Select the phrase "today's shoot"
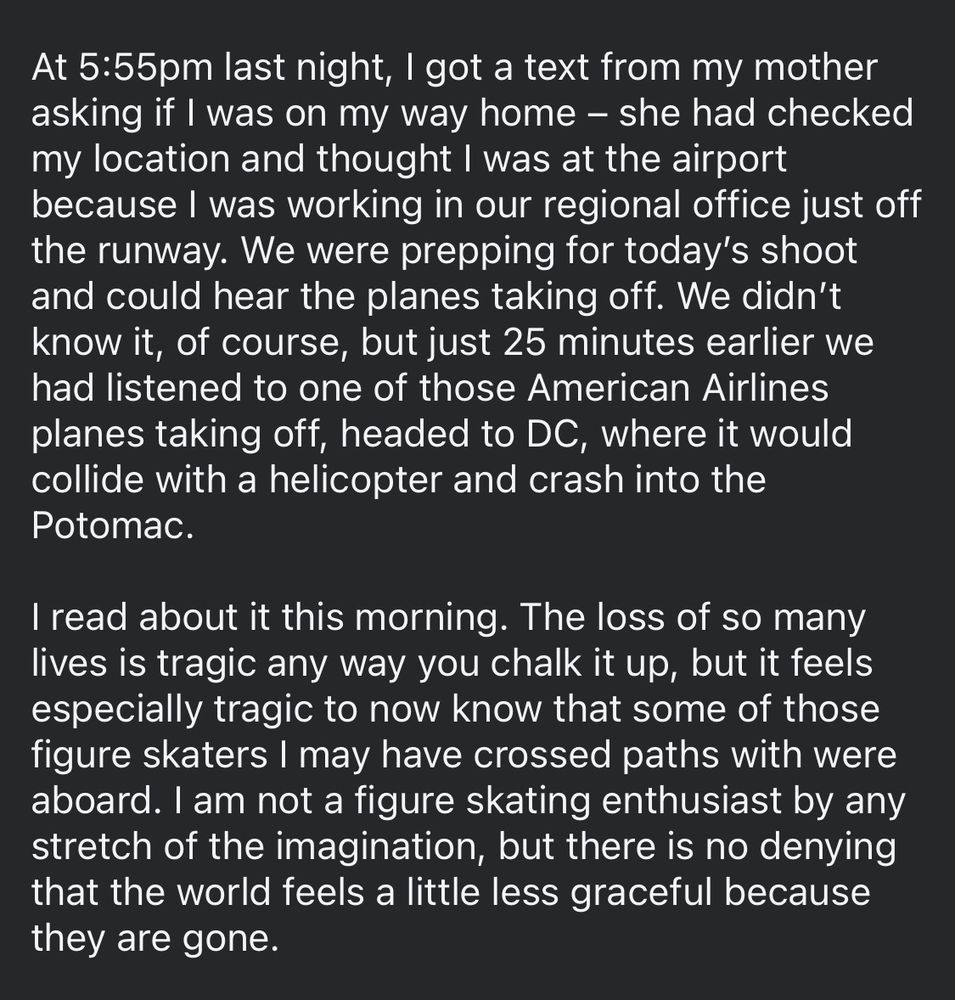 741,251
